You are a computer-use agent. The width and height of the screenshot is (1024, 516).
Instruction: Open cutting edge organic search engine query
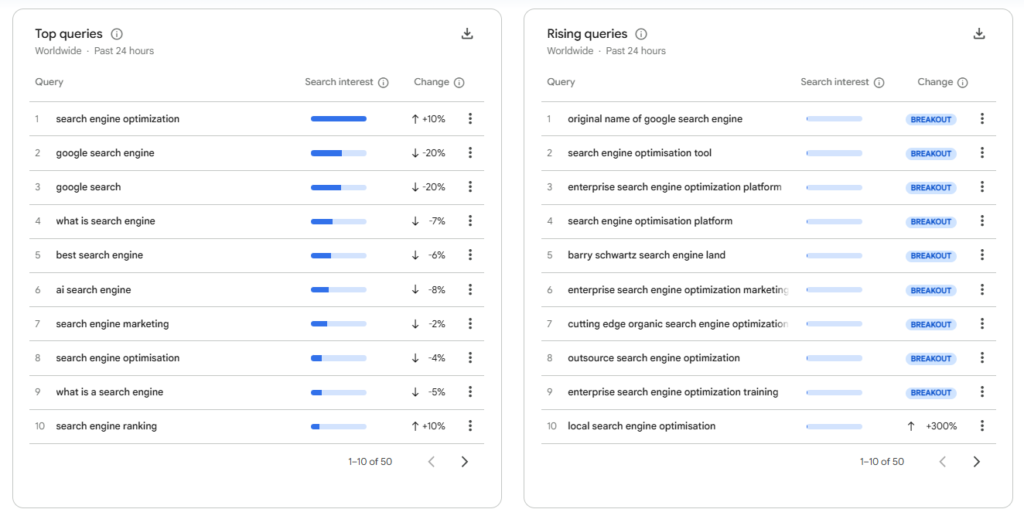point(678,323)
